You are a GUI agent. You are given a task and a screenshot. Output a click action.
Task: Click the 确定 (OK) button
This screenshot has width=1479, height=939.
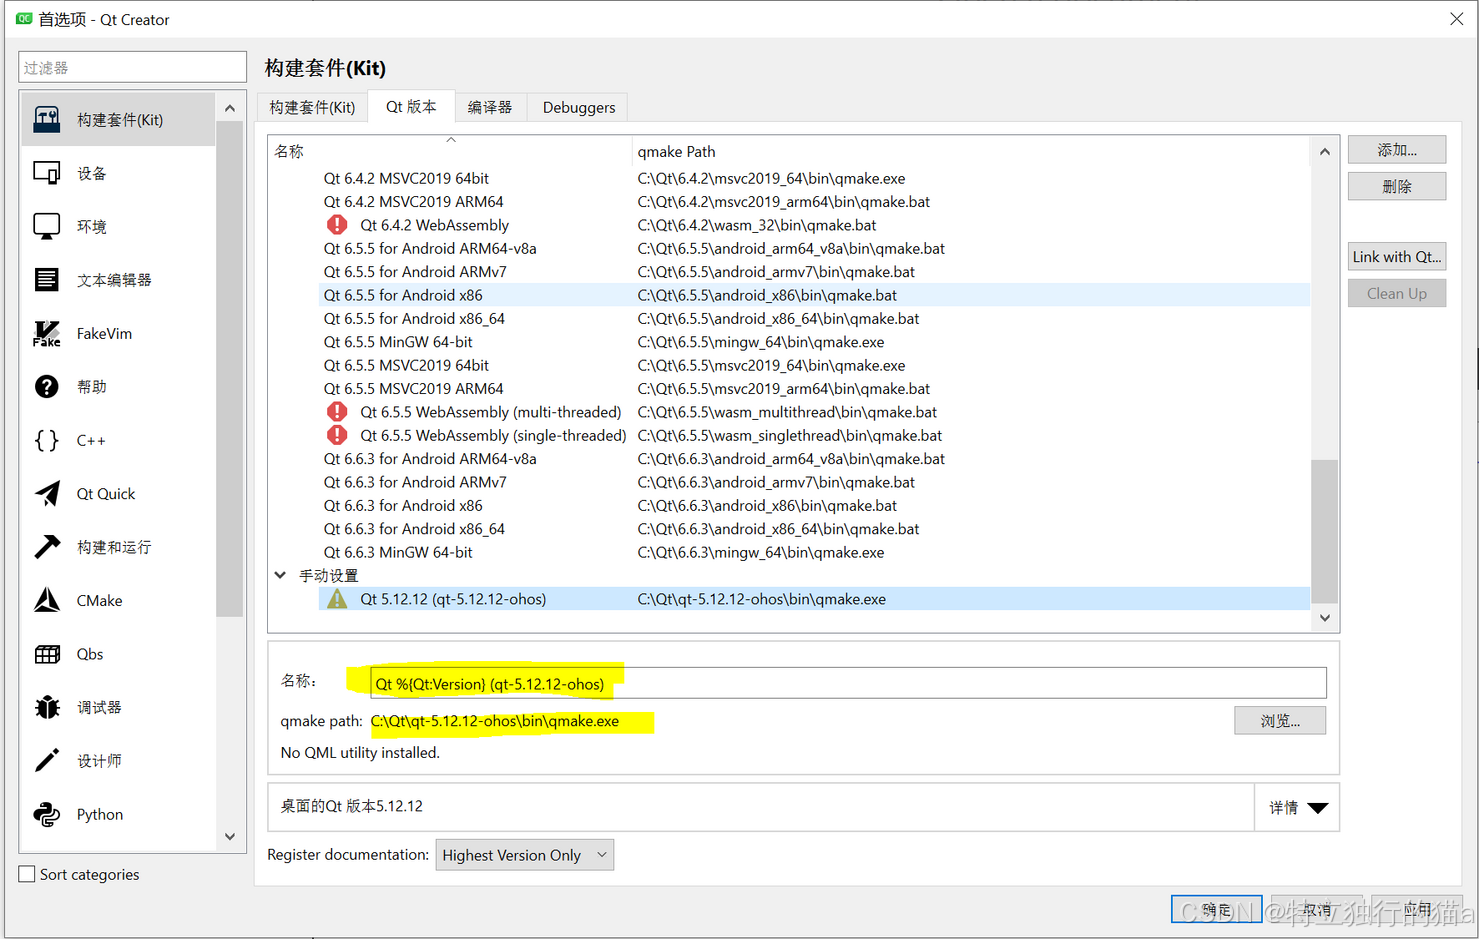pyautogui.click(x=1217, y=909)
